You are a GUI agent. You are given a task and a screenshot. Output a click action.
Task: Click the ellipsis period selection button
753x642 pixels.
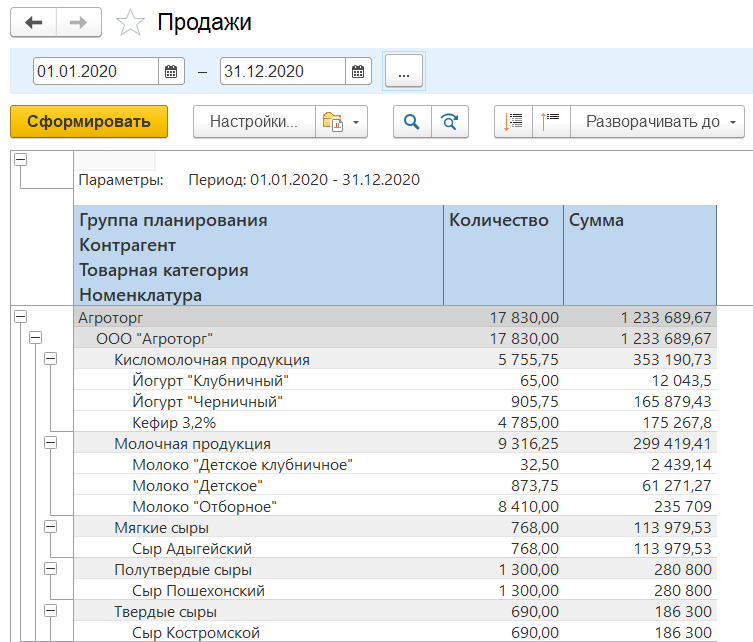(404, 71)
